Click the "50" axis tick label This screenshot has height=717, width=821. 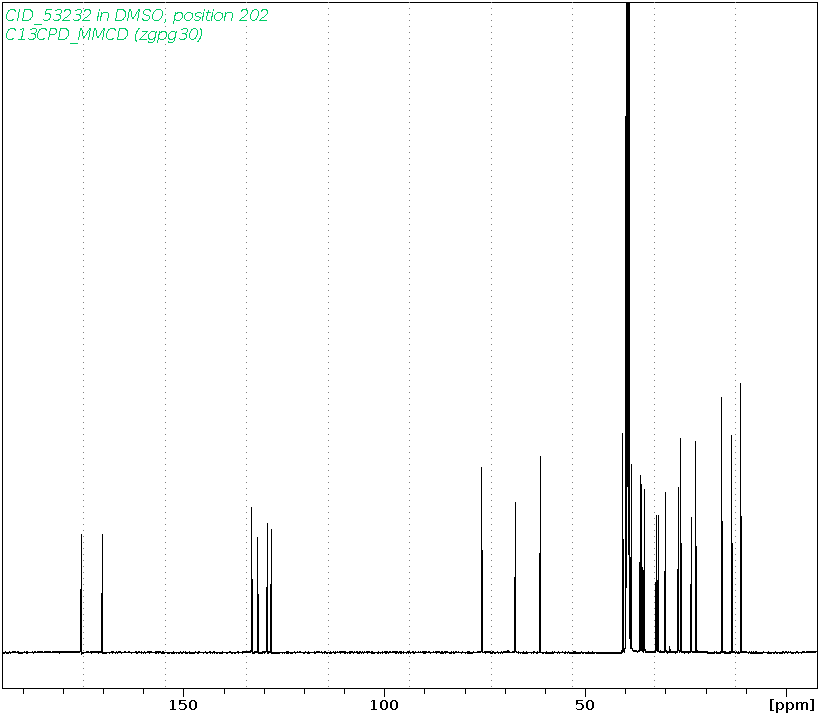point(585,705)
